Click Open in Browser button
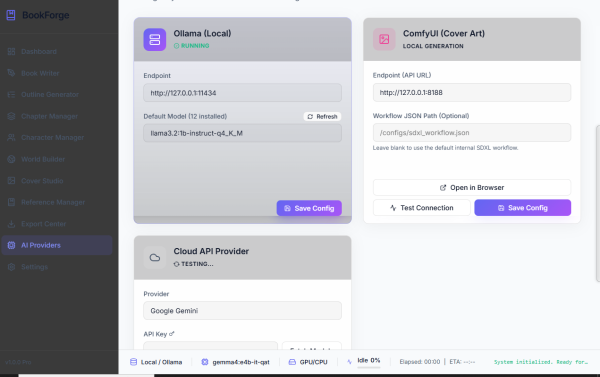The height and width of the screenshot is (377, 600). click(472, 188)
